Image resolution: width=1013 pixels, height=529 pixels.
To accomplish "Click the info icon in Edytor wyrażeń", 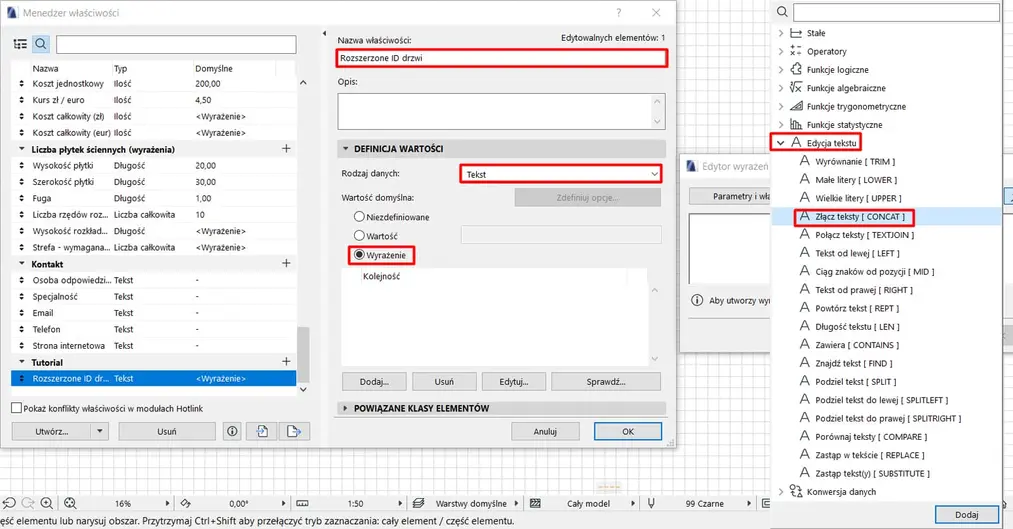I will click(697, 300).
